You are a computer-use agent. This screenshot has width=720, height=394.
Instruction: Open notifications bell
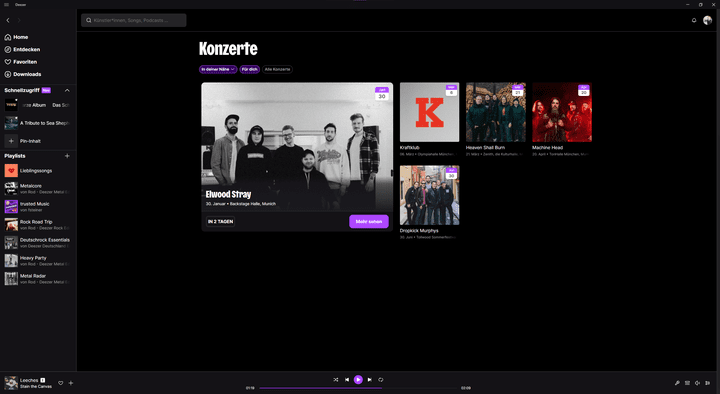click(694, 20)
